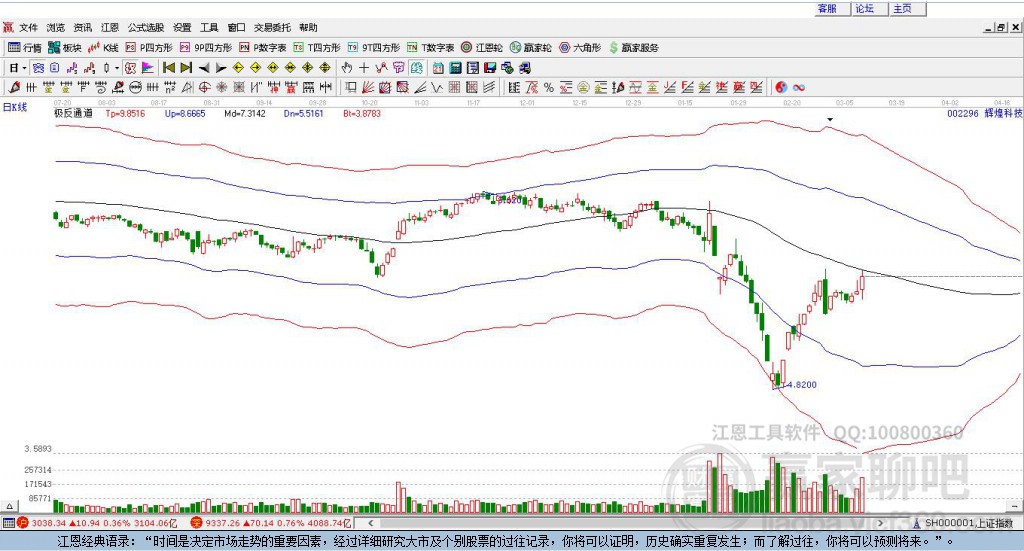
Task: Open the 交易委托 menu
Action: coord(272,27)
